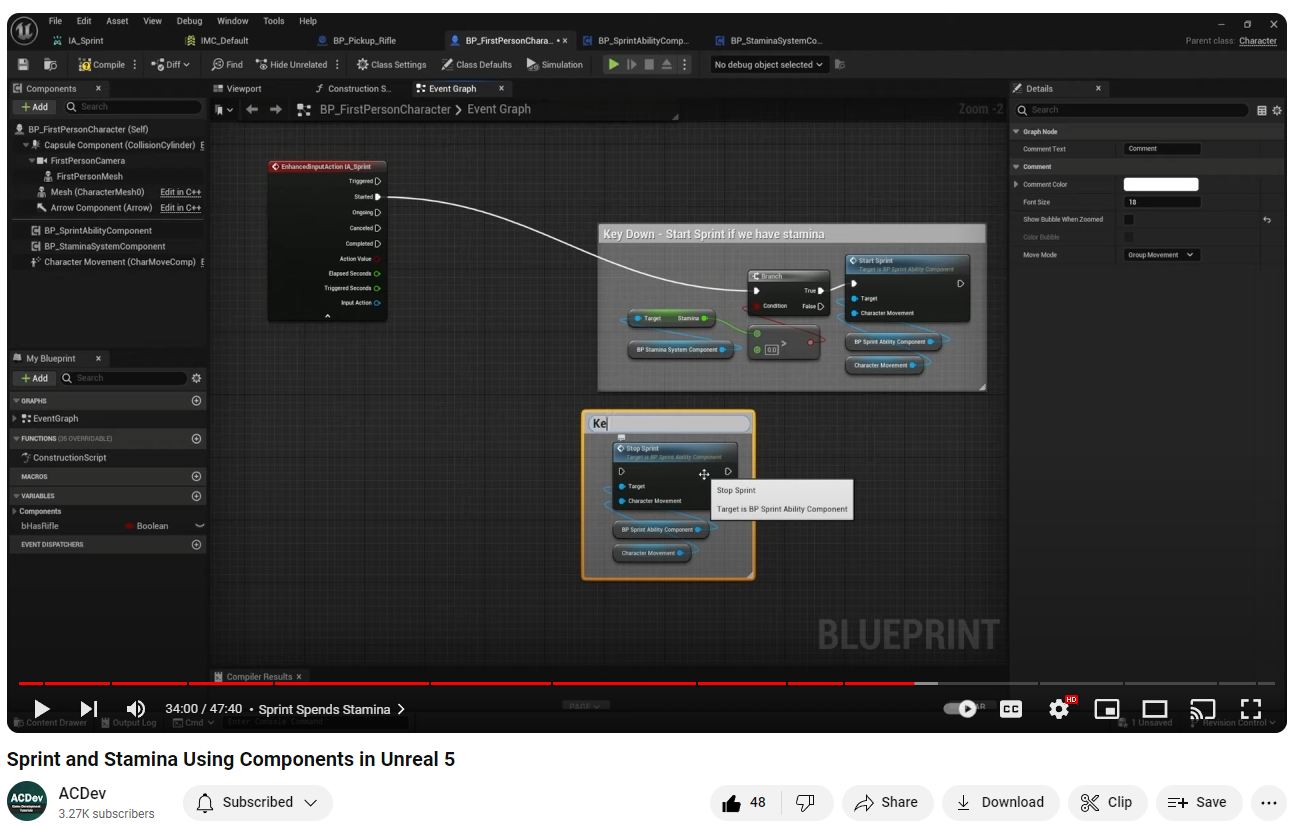
Task: Click the YouTube volume speaker icon
Action: [x=136, y=709]
